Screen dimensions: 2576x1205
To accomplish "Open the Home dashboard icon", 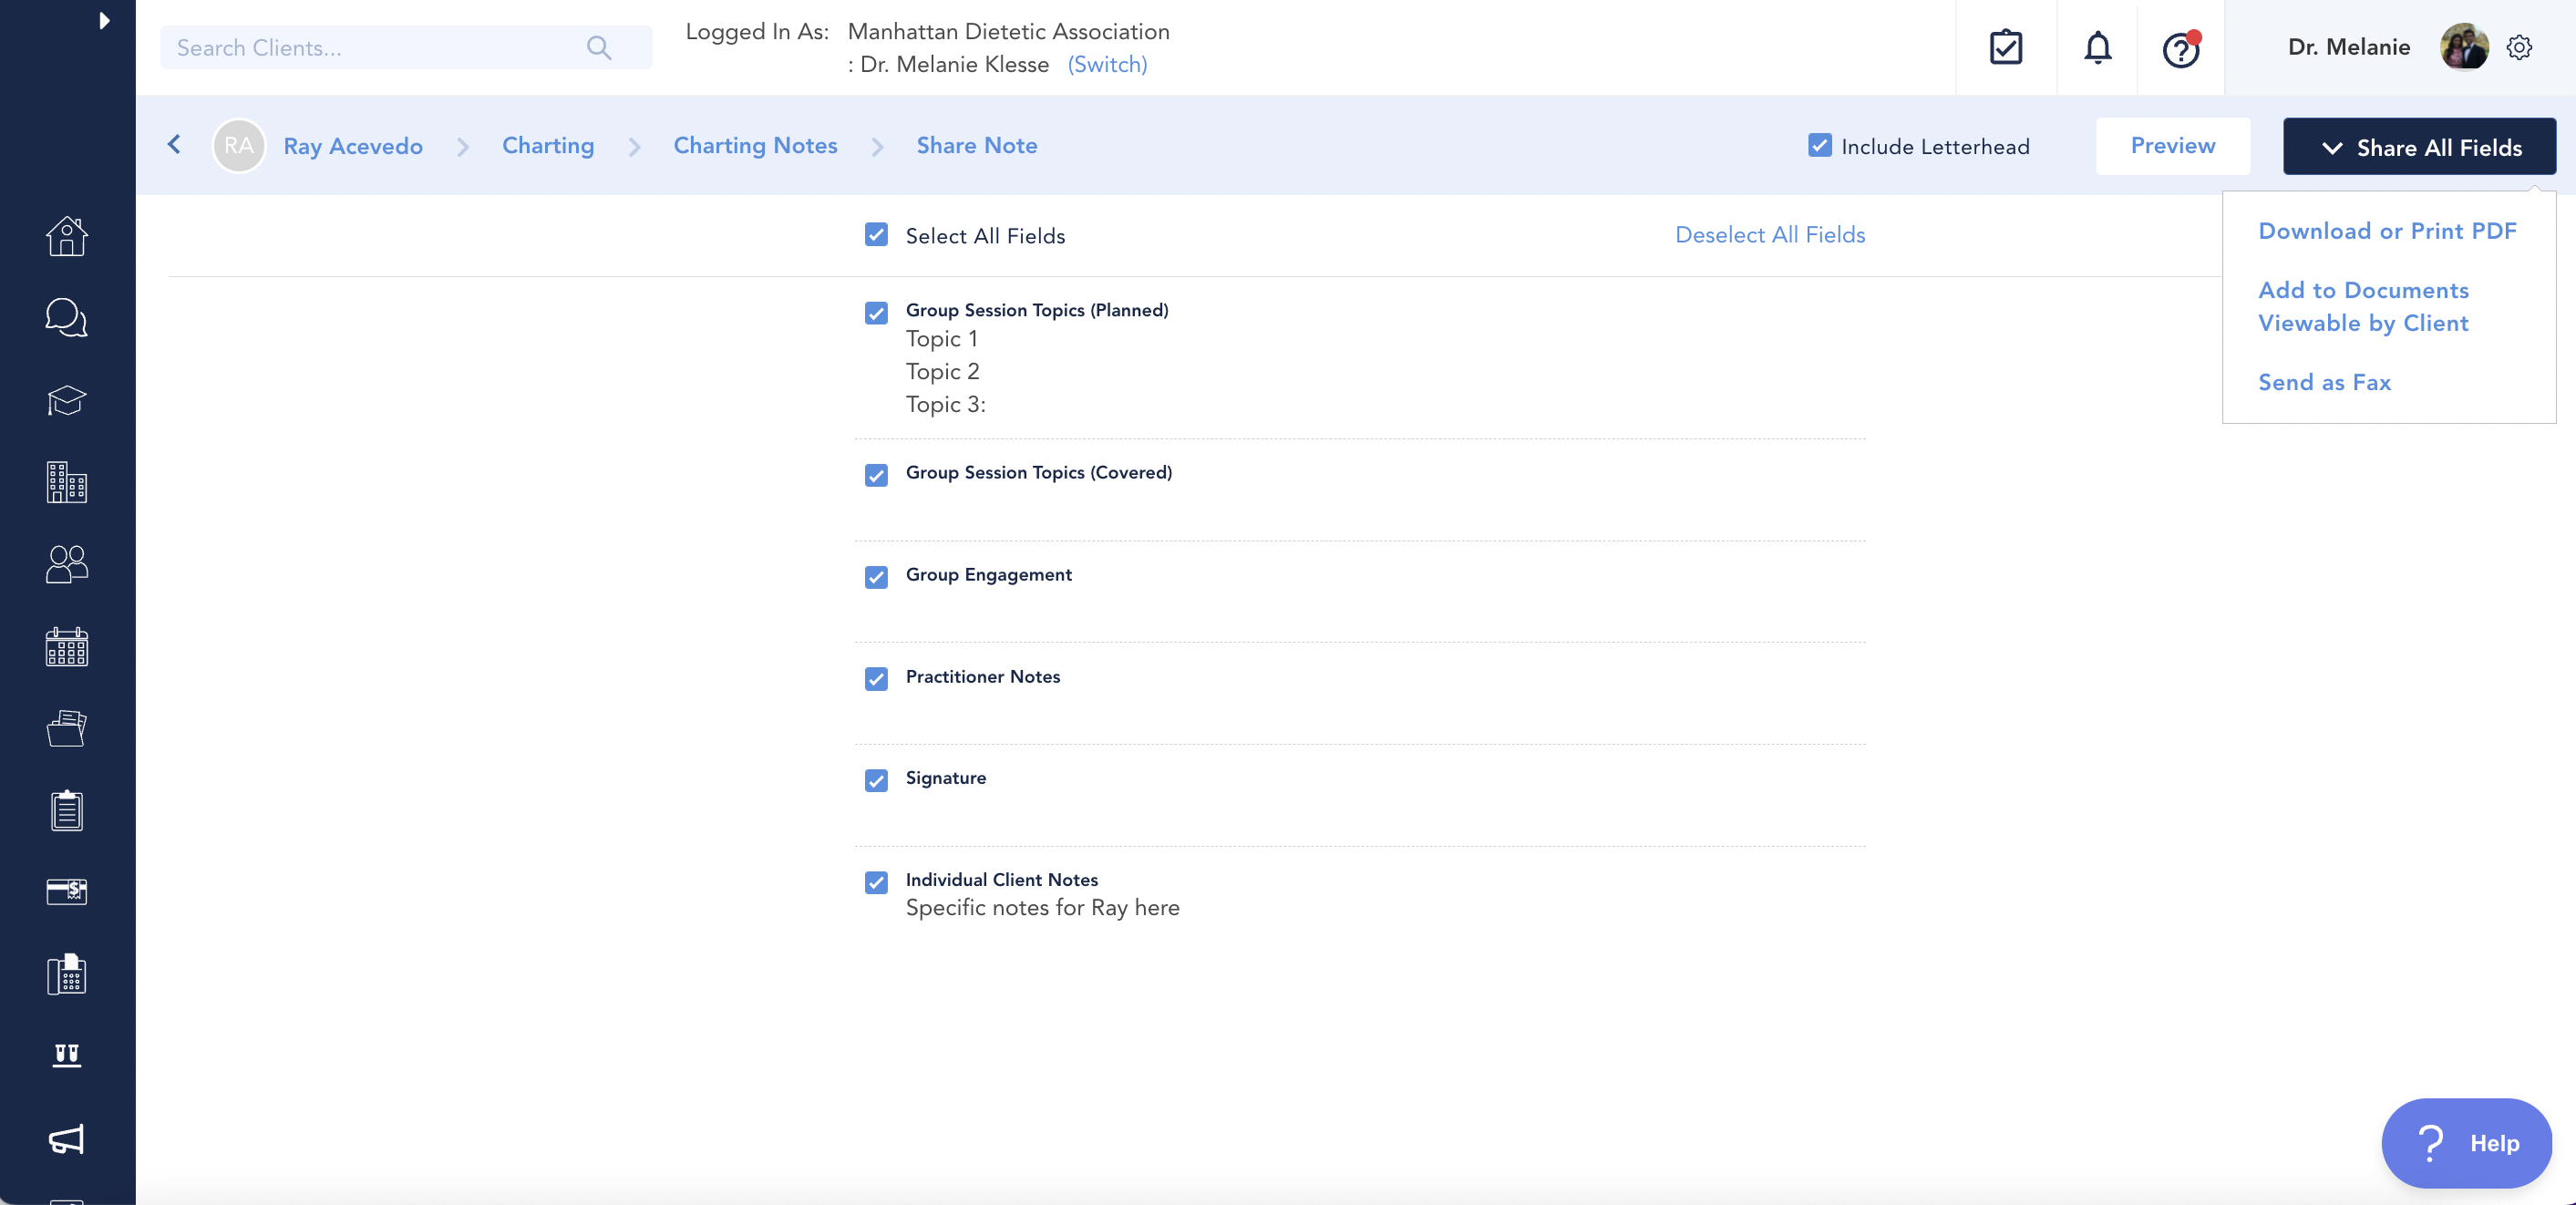I will click(66, 236).
